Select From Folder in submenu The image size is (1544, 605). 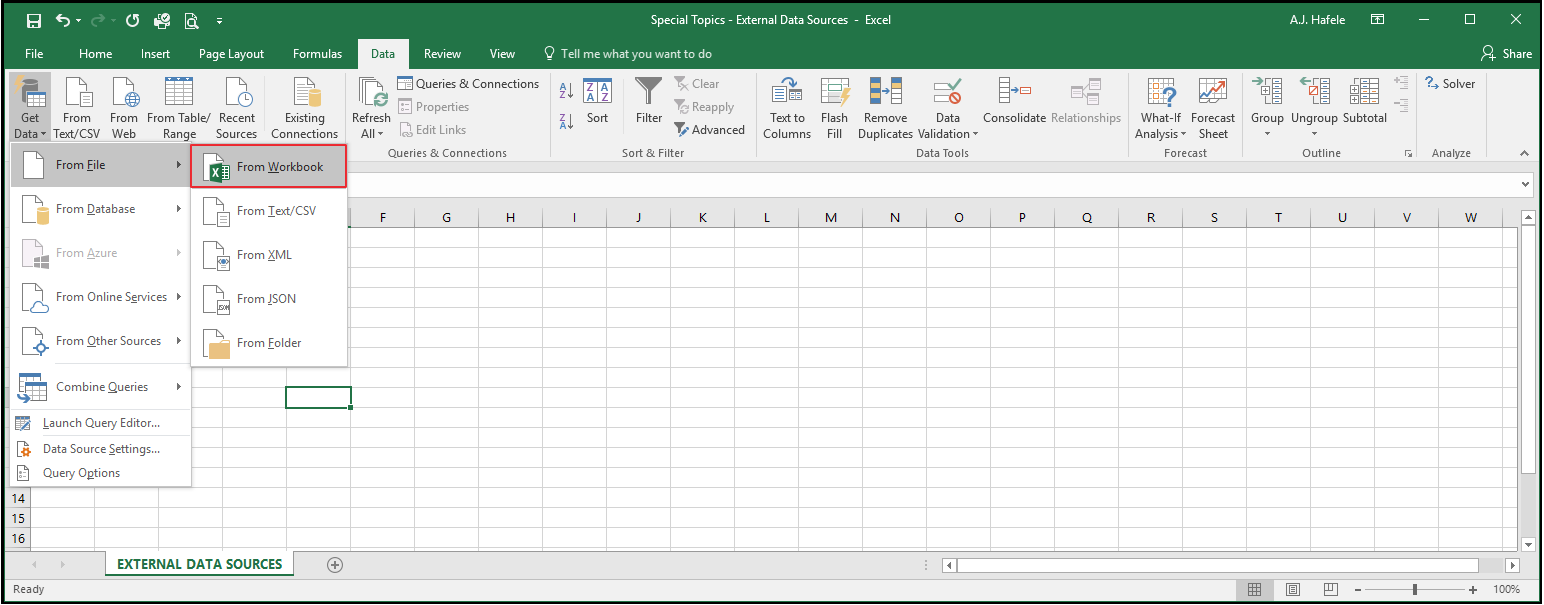pos(269,343)
